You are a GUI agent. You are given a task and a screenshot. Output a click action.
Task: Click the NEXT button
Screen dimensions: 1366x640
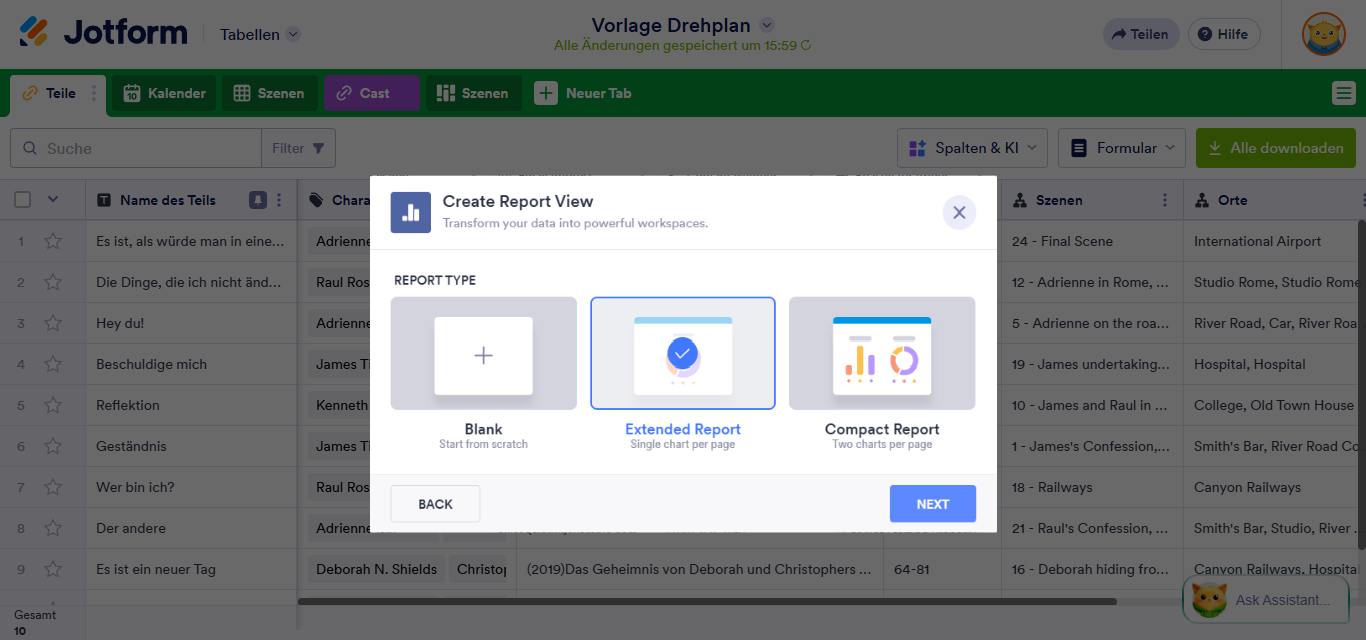point(932,504)
